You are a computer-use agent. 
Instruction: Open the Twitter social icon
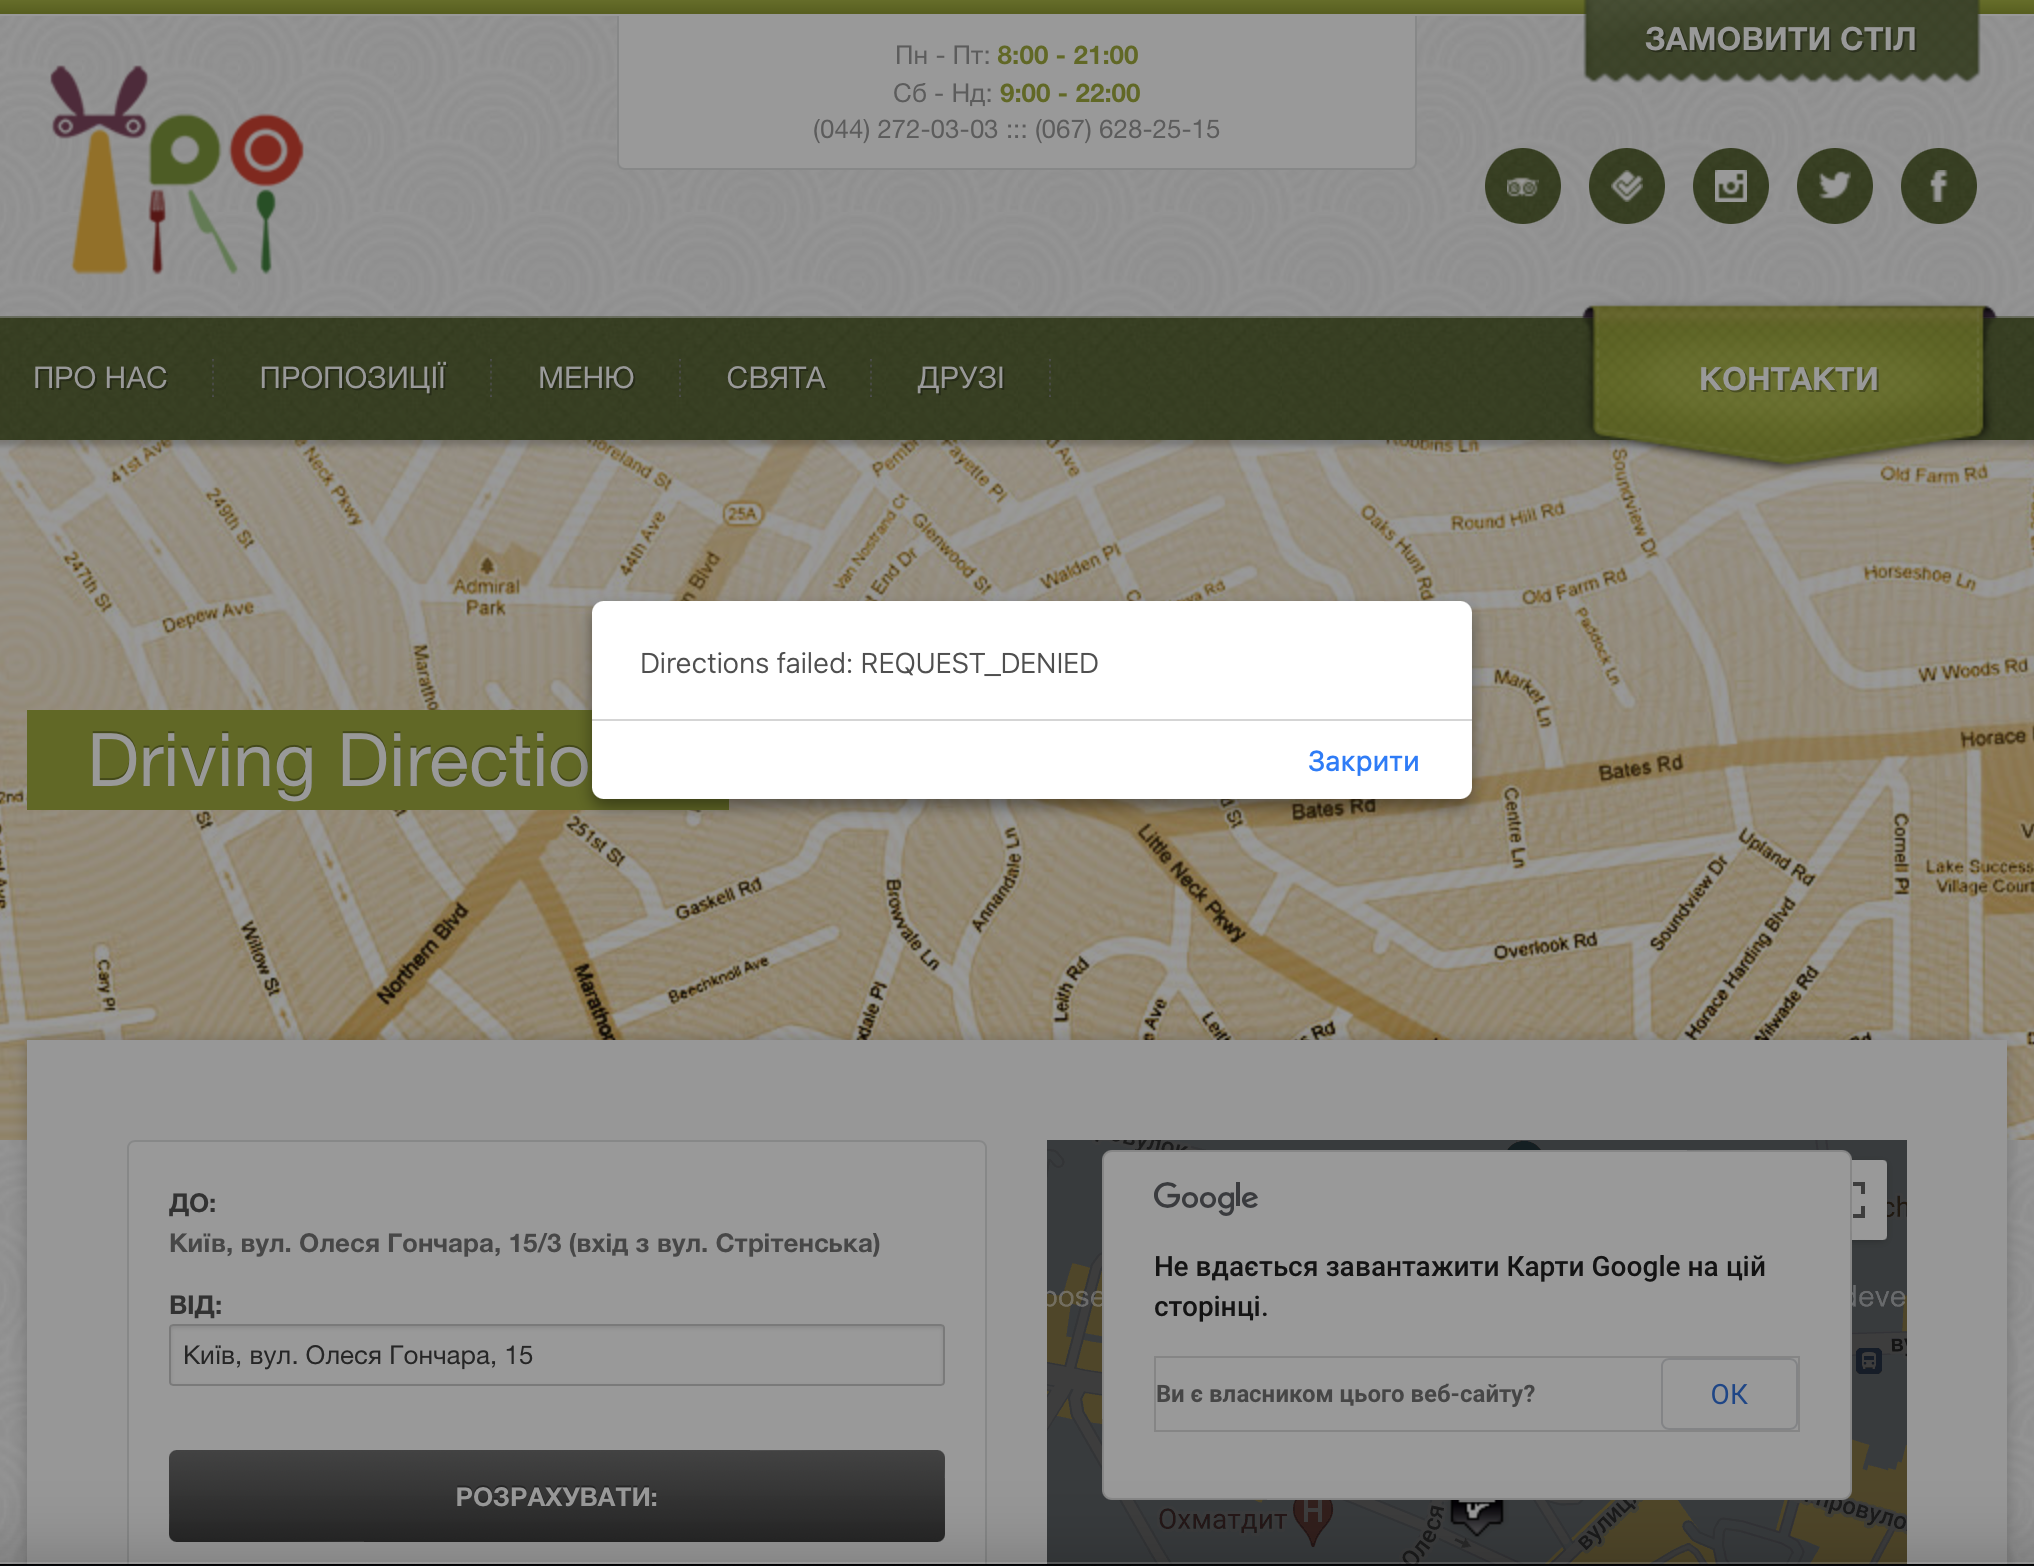tap(1834, 186)
